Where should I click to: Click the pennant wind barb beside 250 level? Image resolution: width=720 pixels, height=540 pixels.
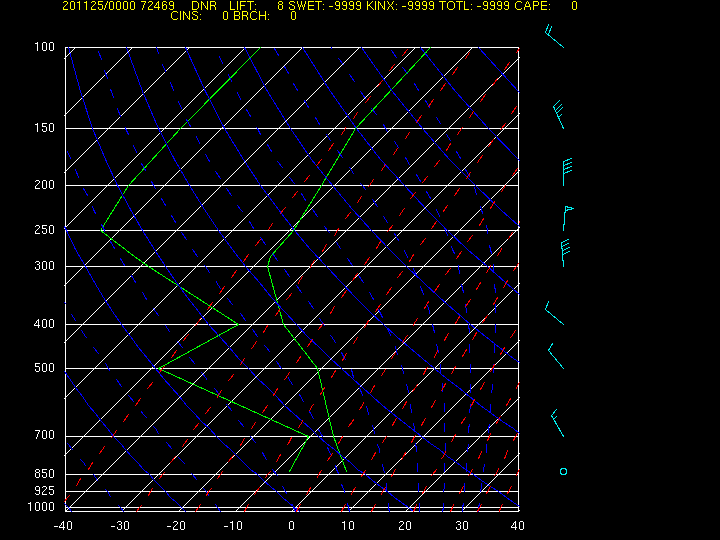tap(568, 218)
